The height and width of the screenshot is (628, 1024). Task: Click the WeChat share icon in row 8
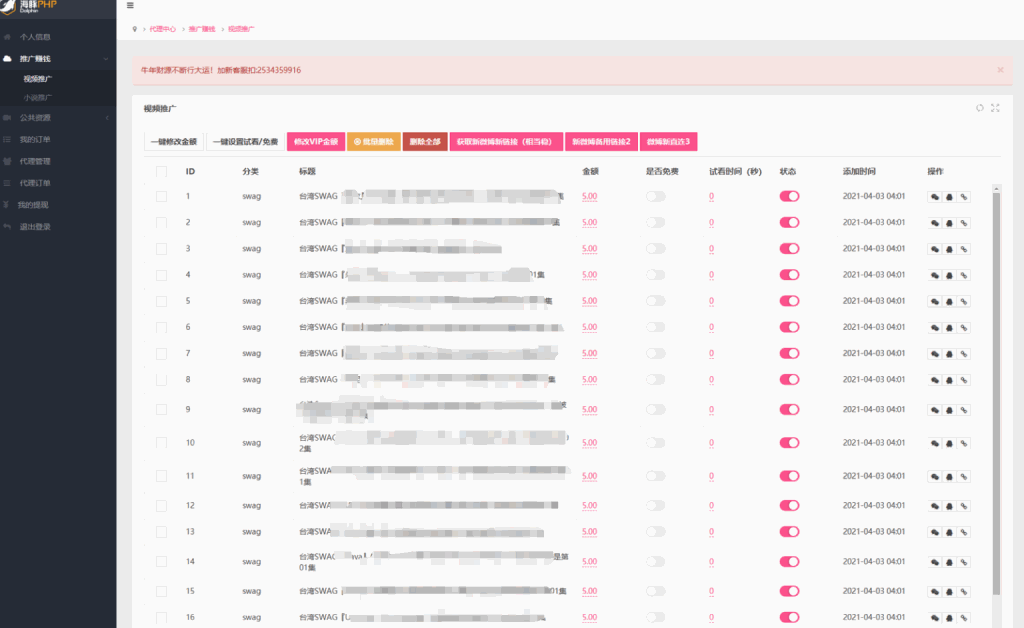(935, 379)
